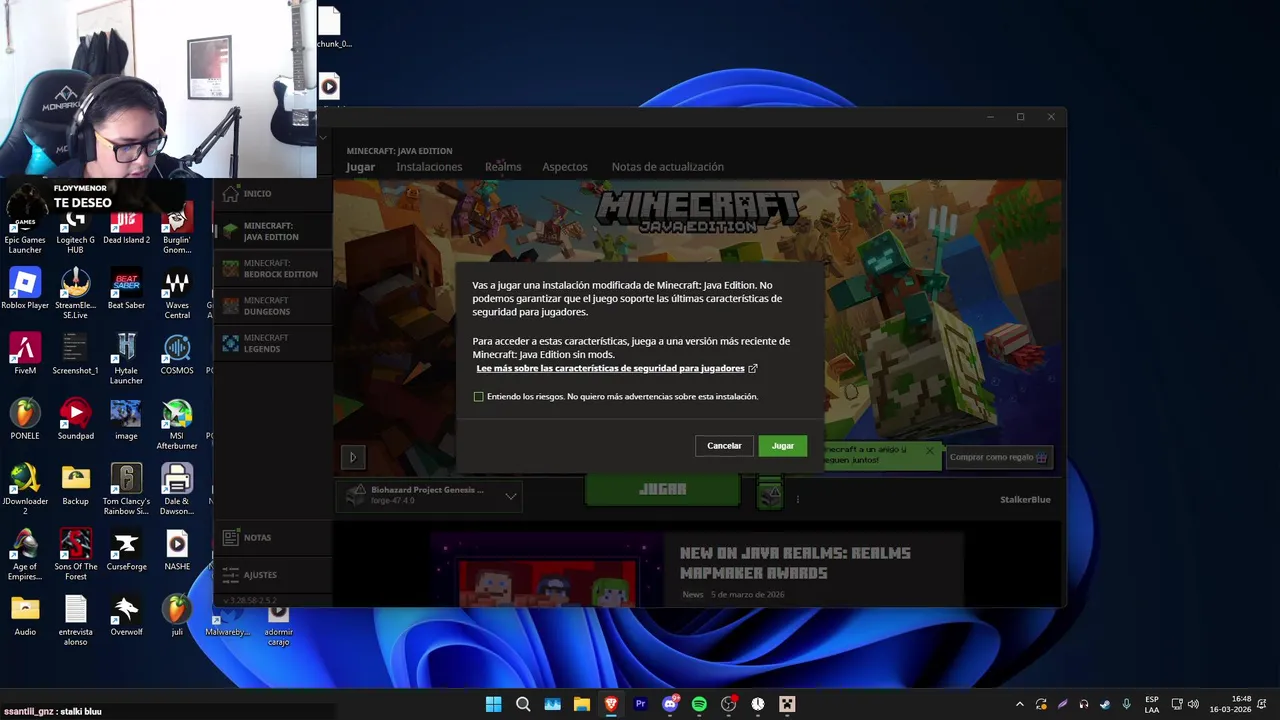The width and height of the screenshot is (1280, 720).
Task: Select PONELE FL Studio file on desktop
Action: pos(25,418)
